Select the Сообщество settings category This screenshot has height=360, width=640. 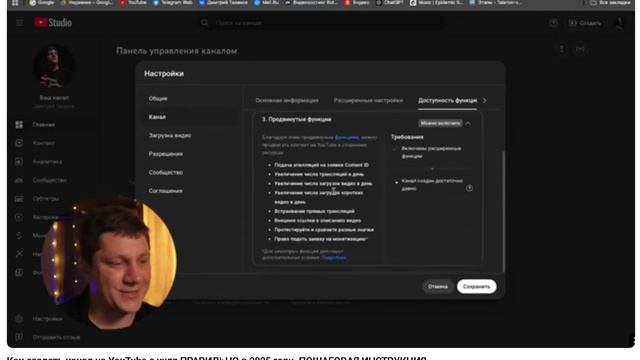click(166, 172)
